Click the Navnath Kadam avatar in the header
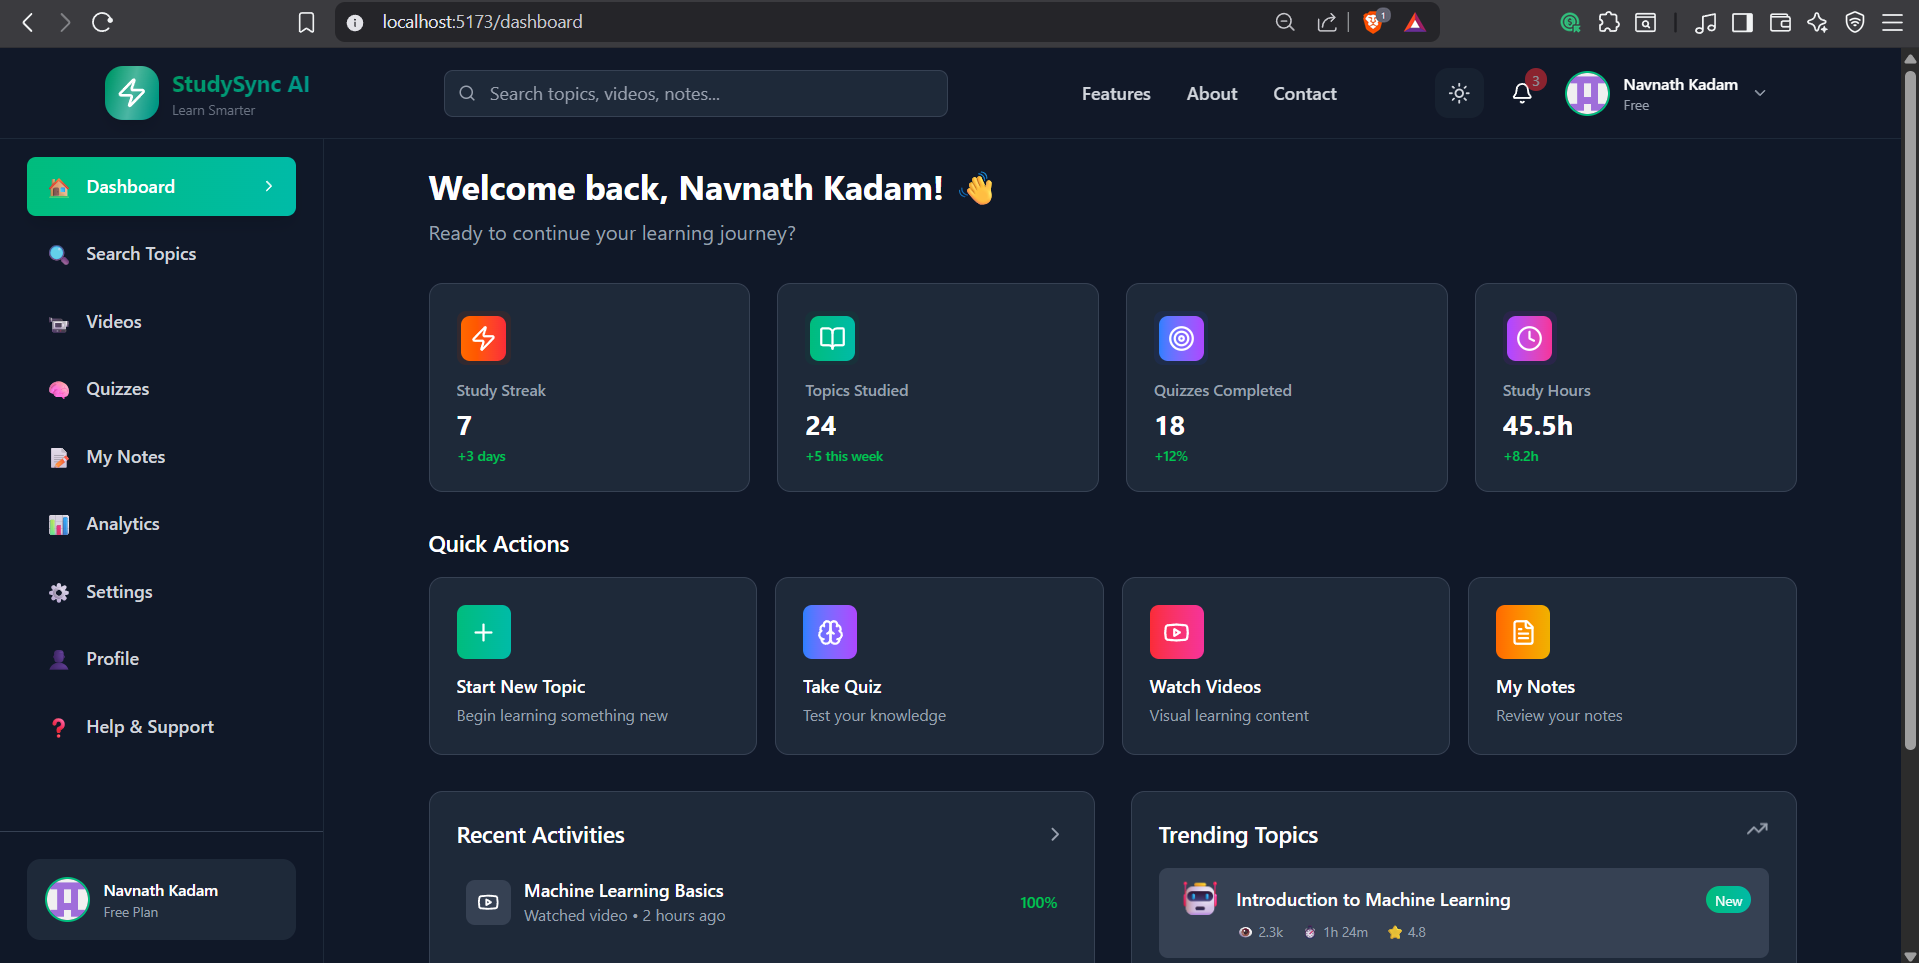 (x=1587, y=93)
